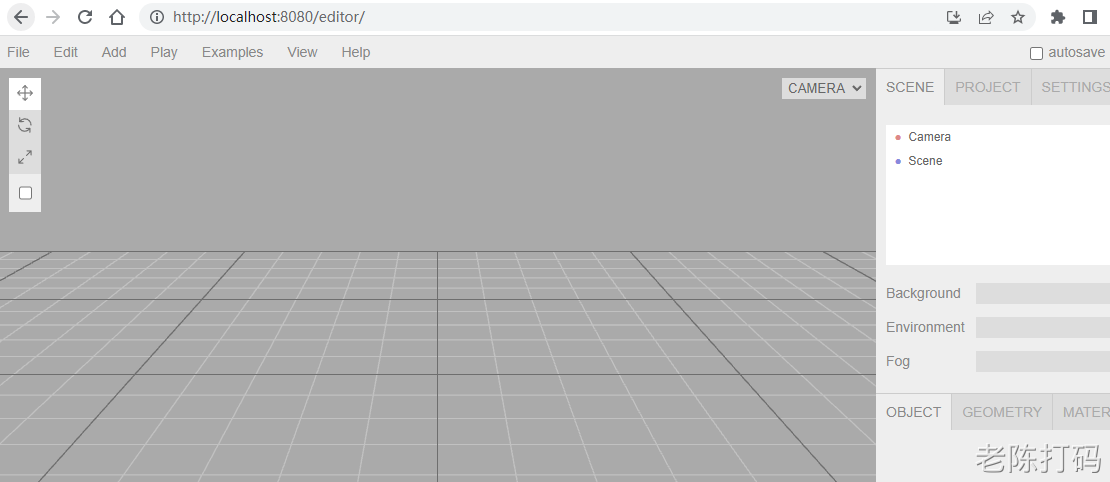This screenshot has height=482, width=1110.
Task: Open the Add menu
Action: (114, 52)
